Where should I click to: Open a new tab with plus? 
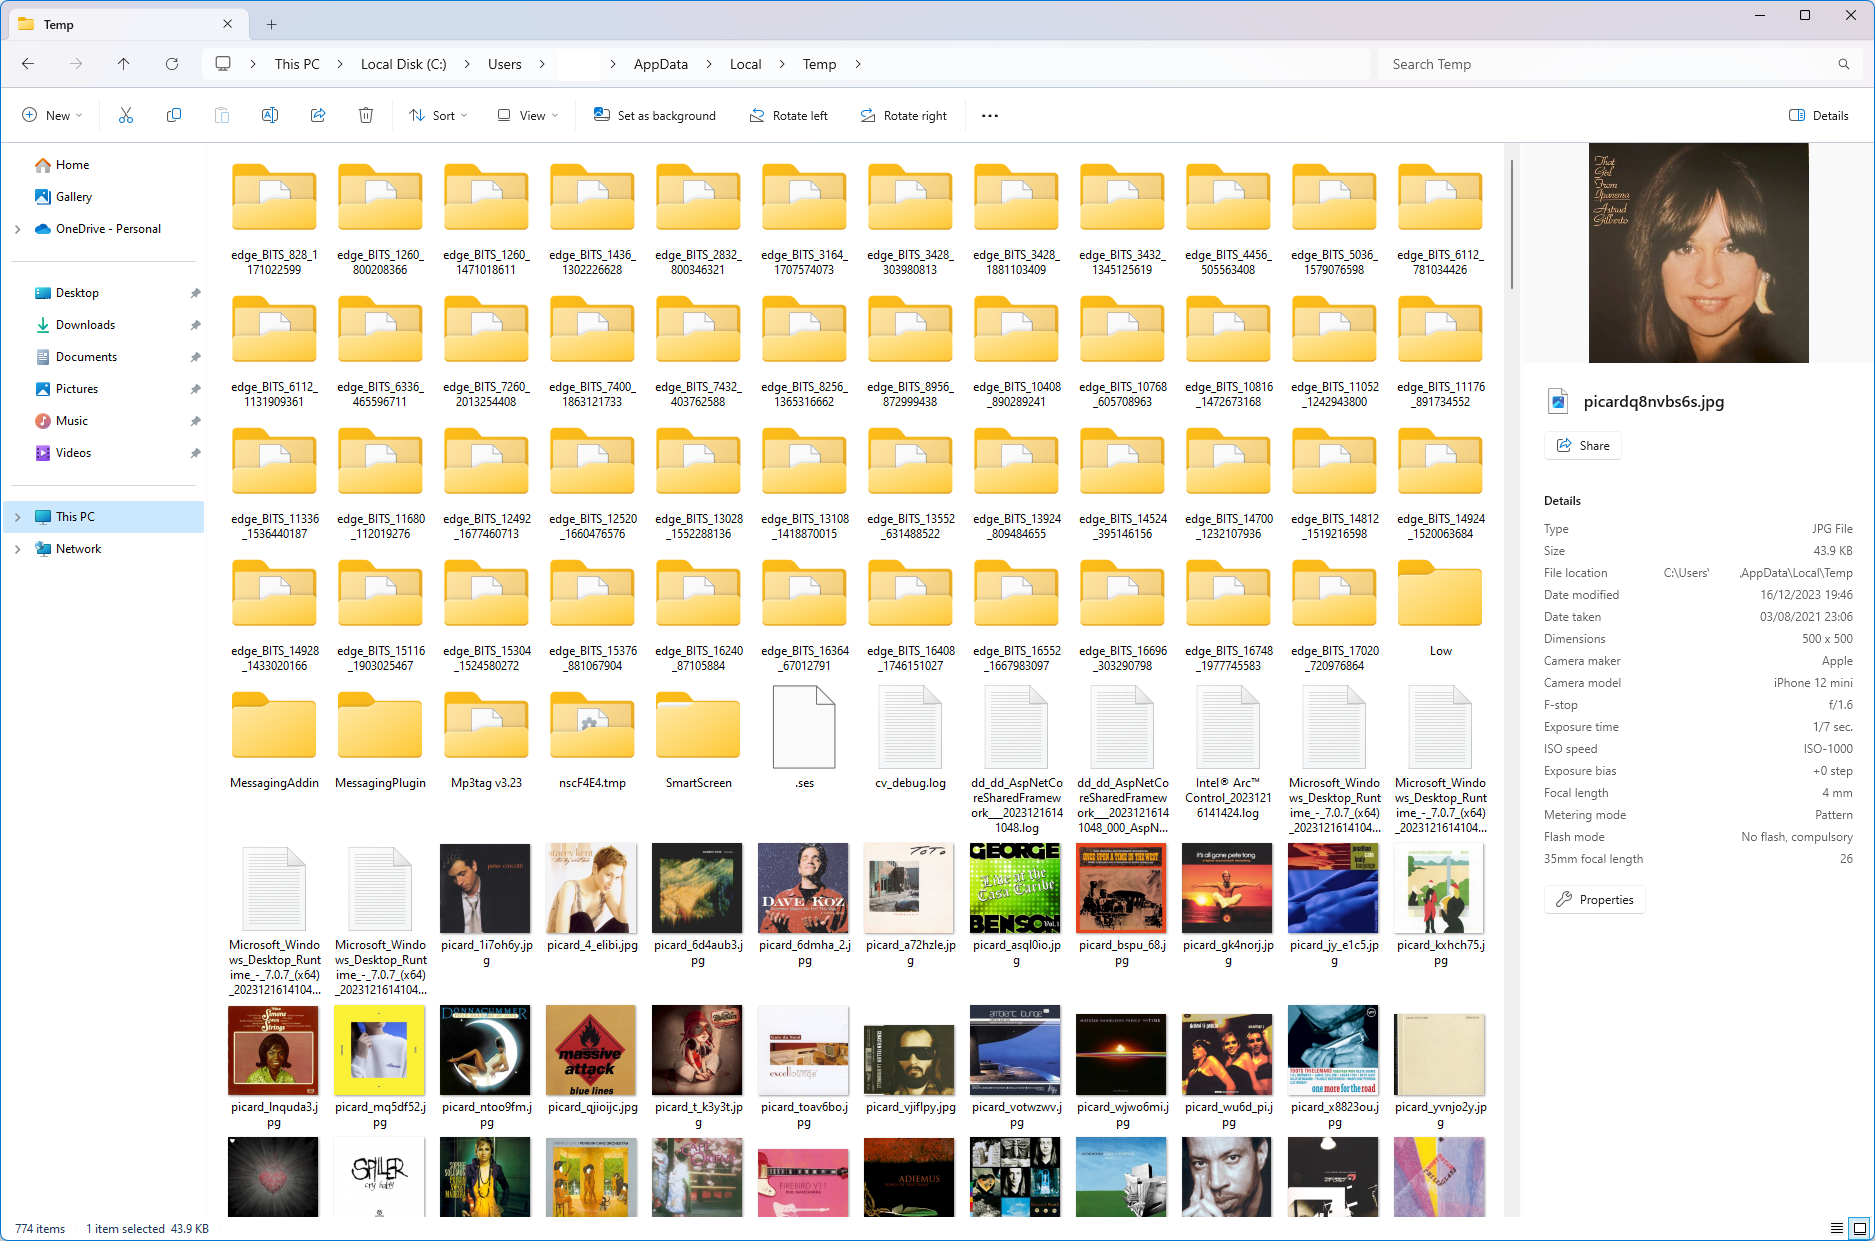271,24
